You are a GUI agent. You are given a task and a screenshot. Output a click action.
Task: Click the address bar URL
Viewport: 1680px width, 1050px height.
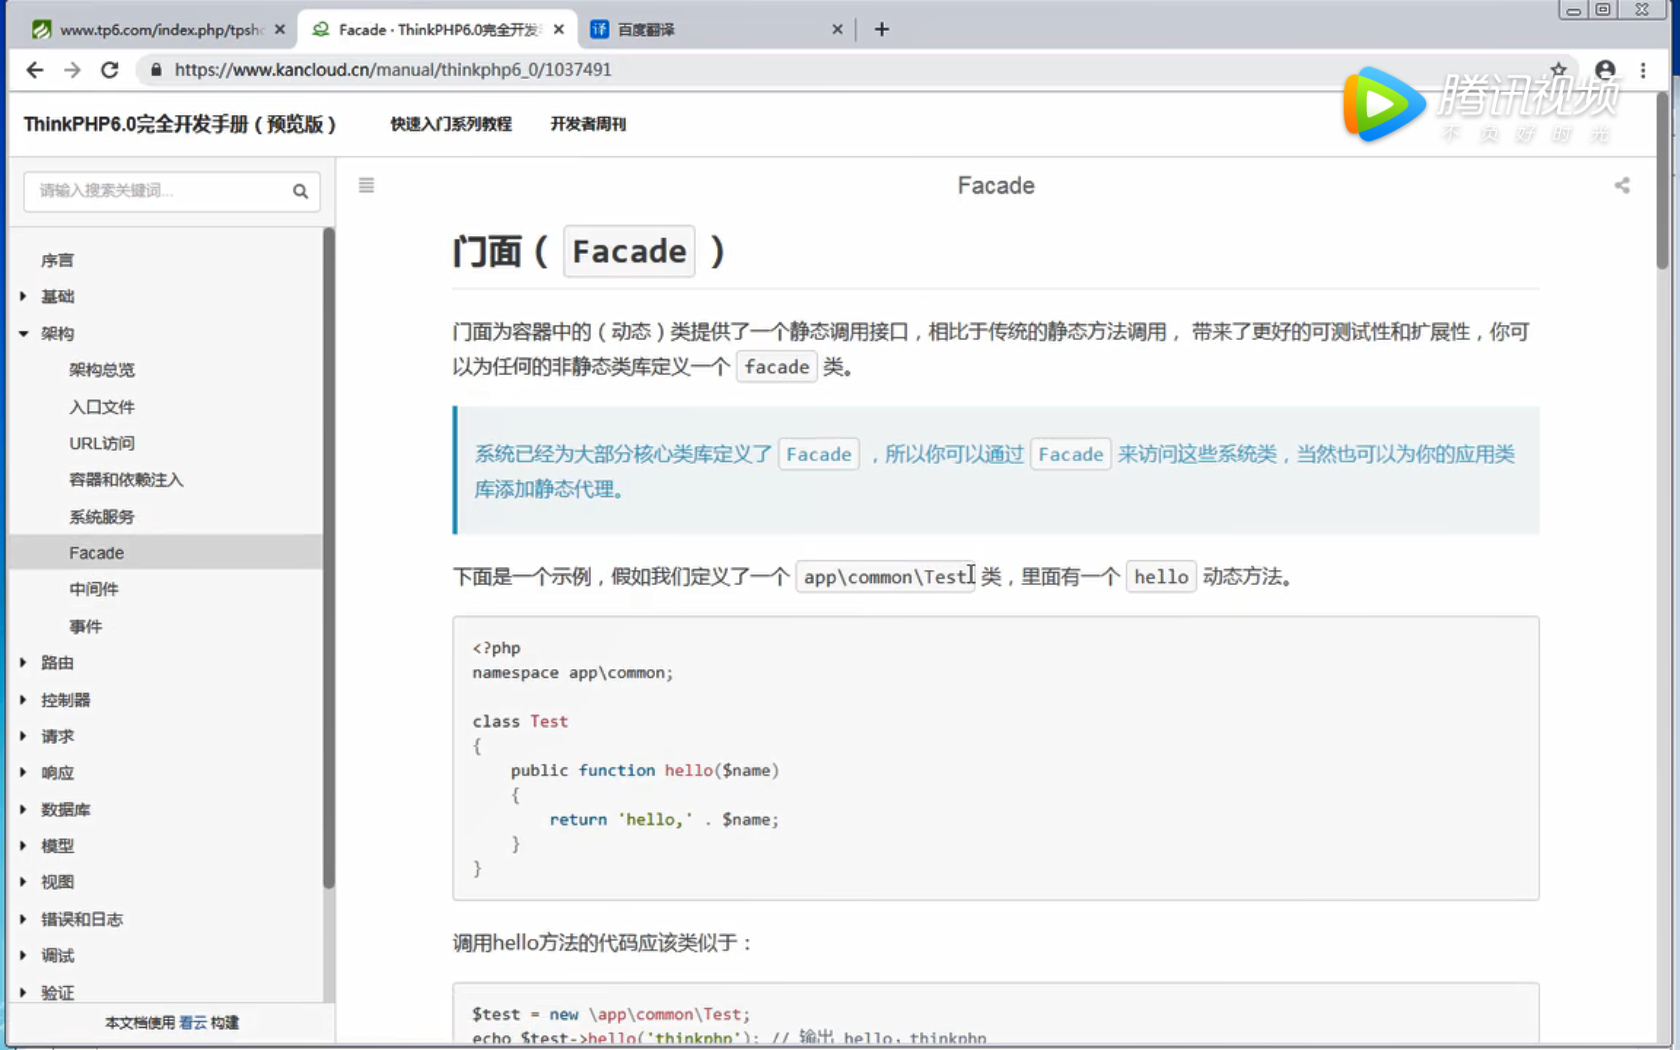[393, 70]
